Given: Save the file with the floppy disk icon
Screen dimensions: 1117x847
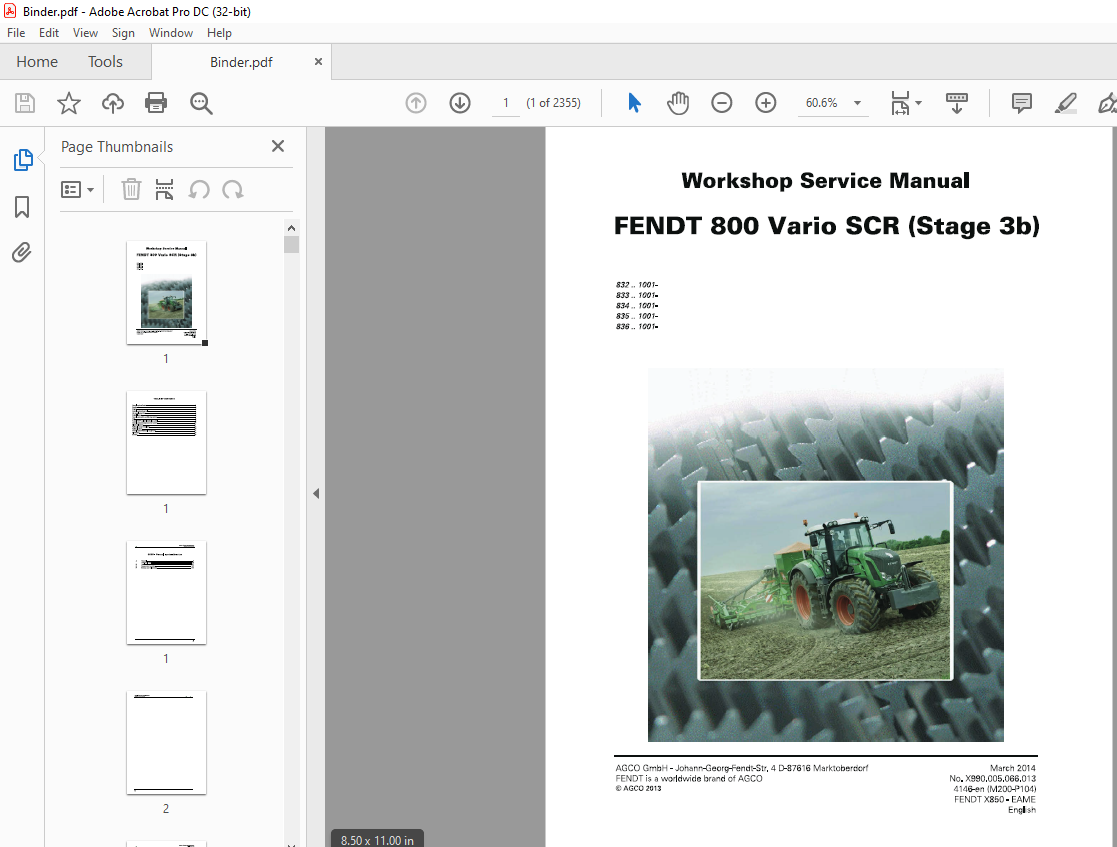Looking at the screenshot, I should pos(25,103).
